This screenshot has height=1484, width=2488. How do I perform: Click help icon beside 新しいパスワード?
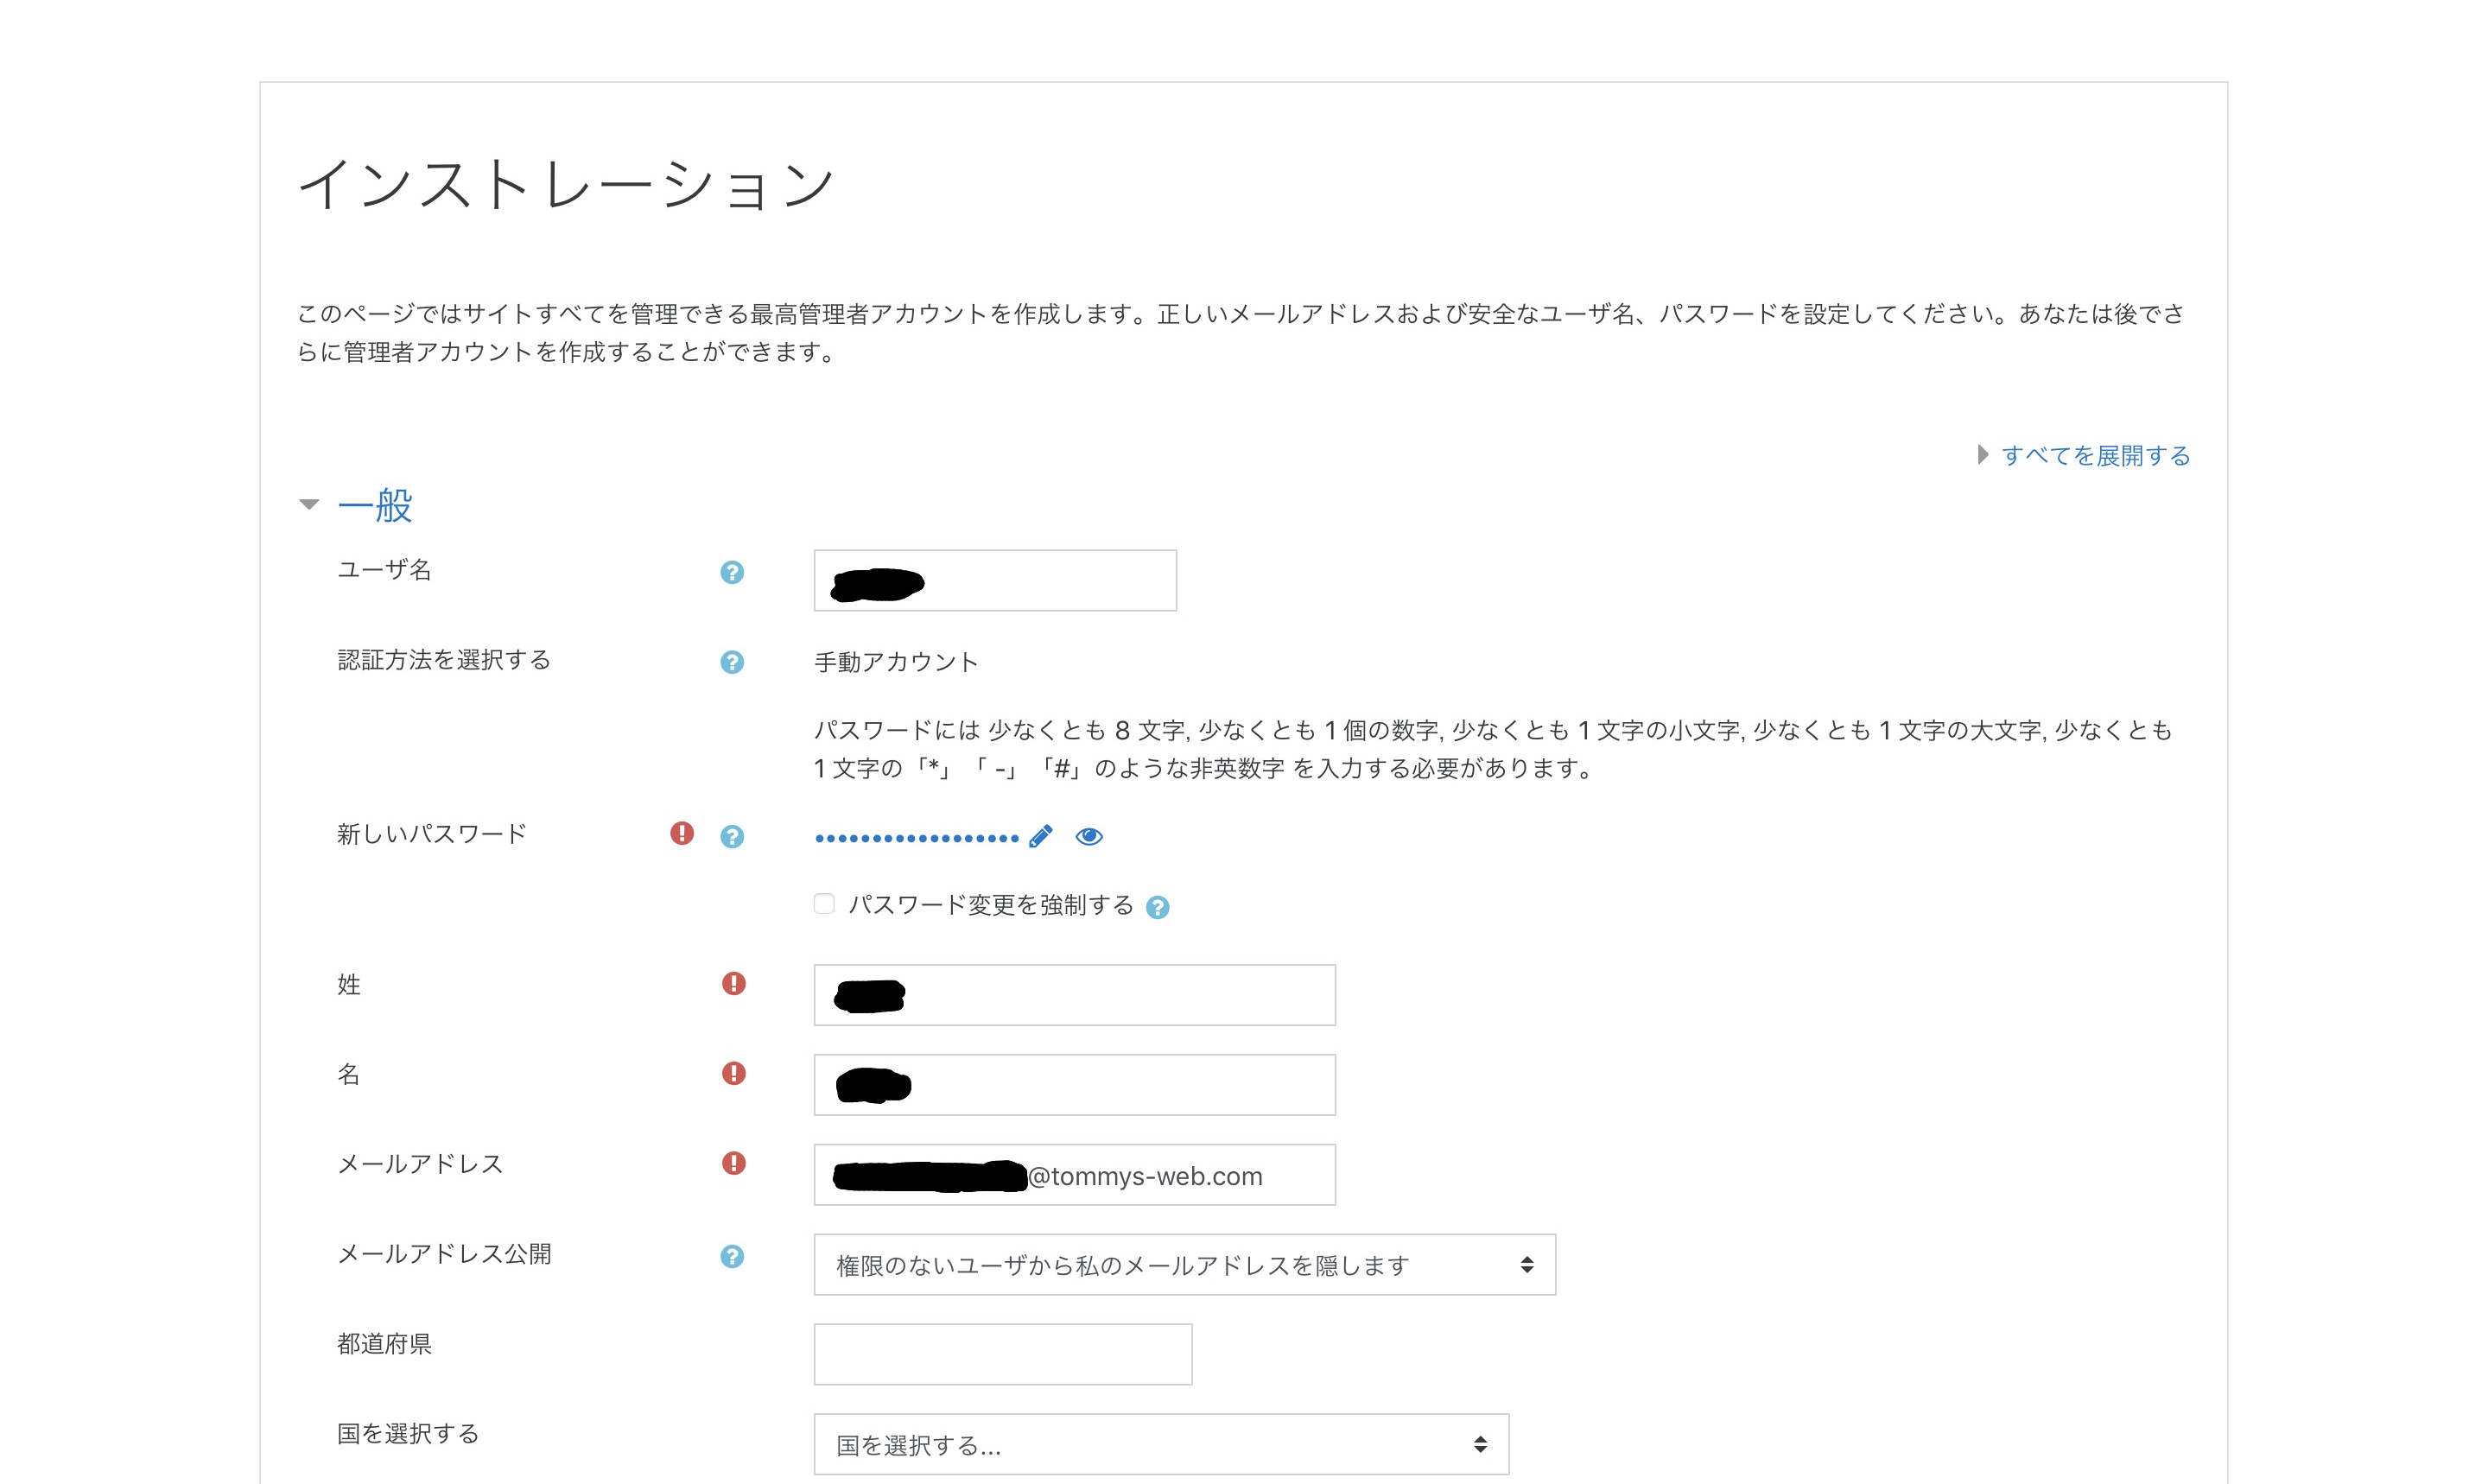pos(732,836)
